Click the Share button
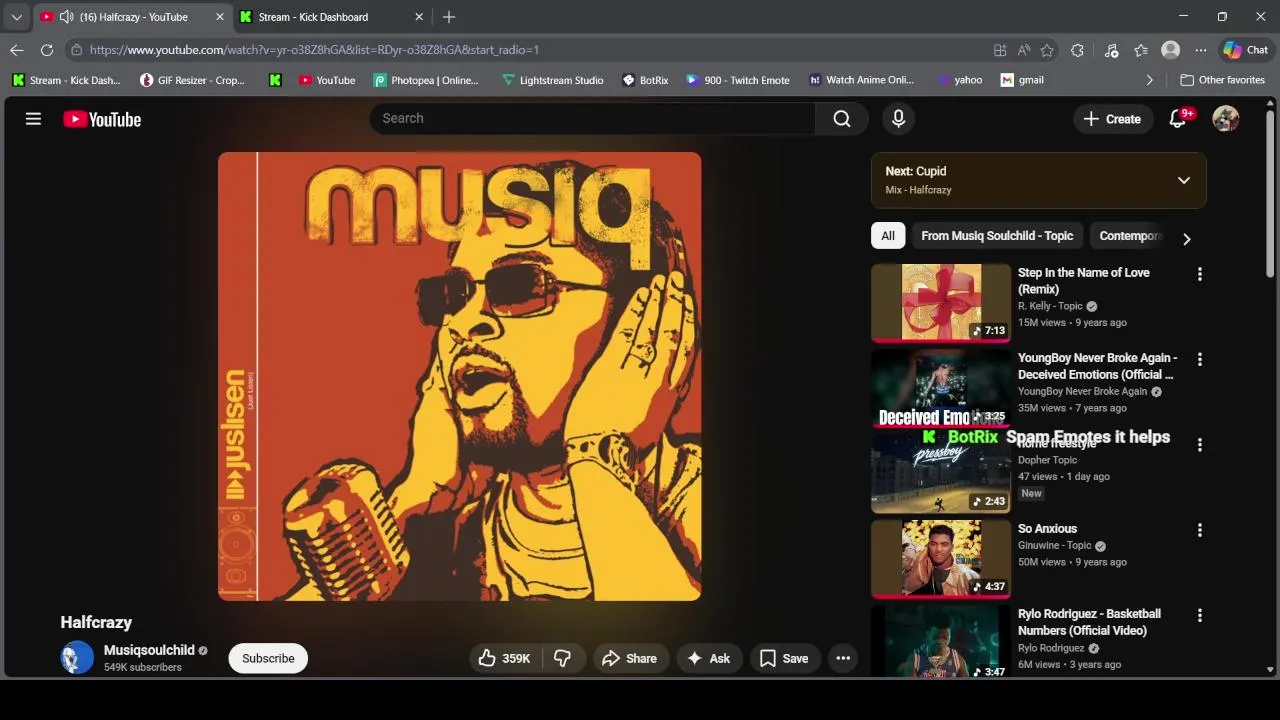 (629, 658)
